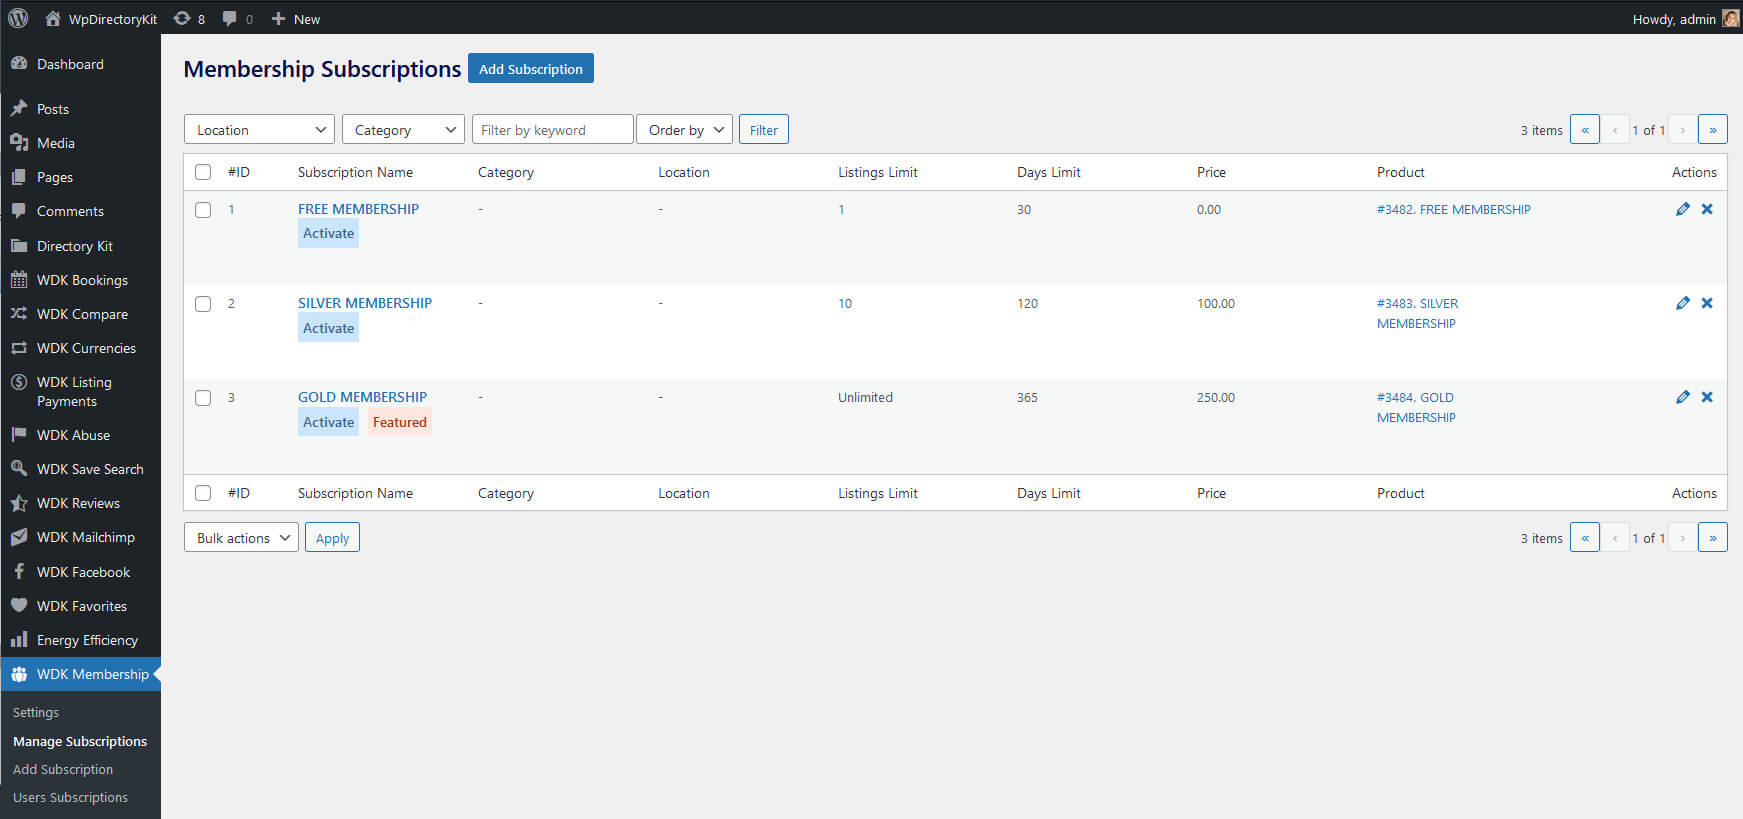Open WDK Abuse menu
This screenshot has height=819, width=1743.
80,435
